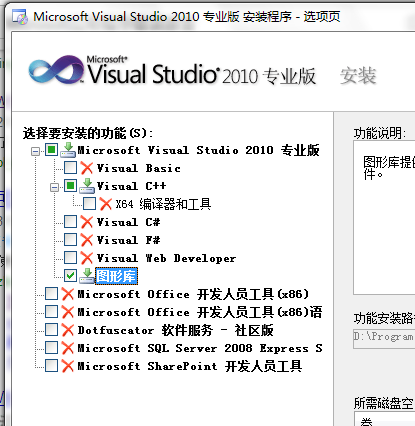Select Microsoft Office 开发人员工具(x86) label

point(193,294)
